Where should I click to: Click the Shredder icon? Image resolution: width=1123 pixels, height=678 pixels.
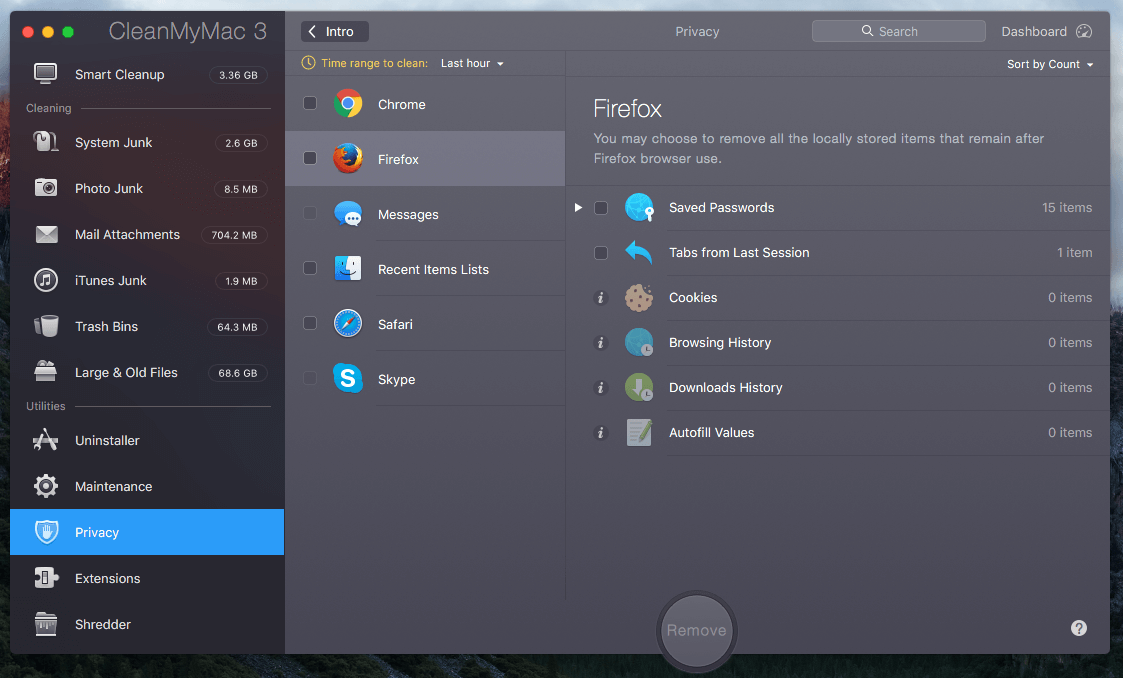[x=46, y=624]
